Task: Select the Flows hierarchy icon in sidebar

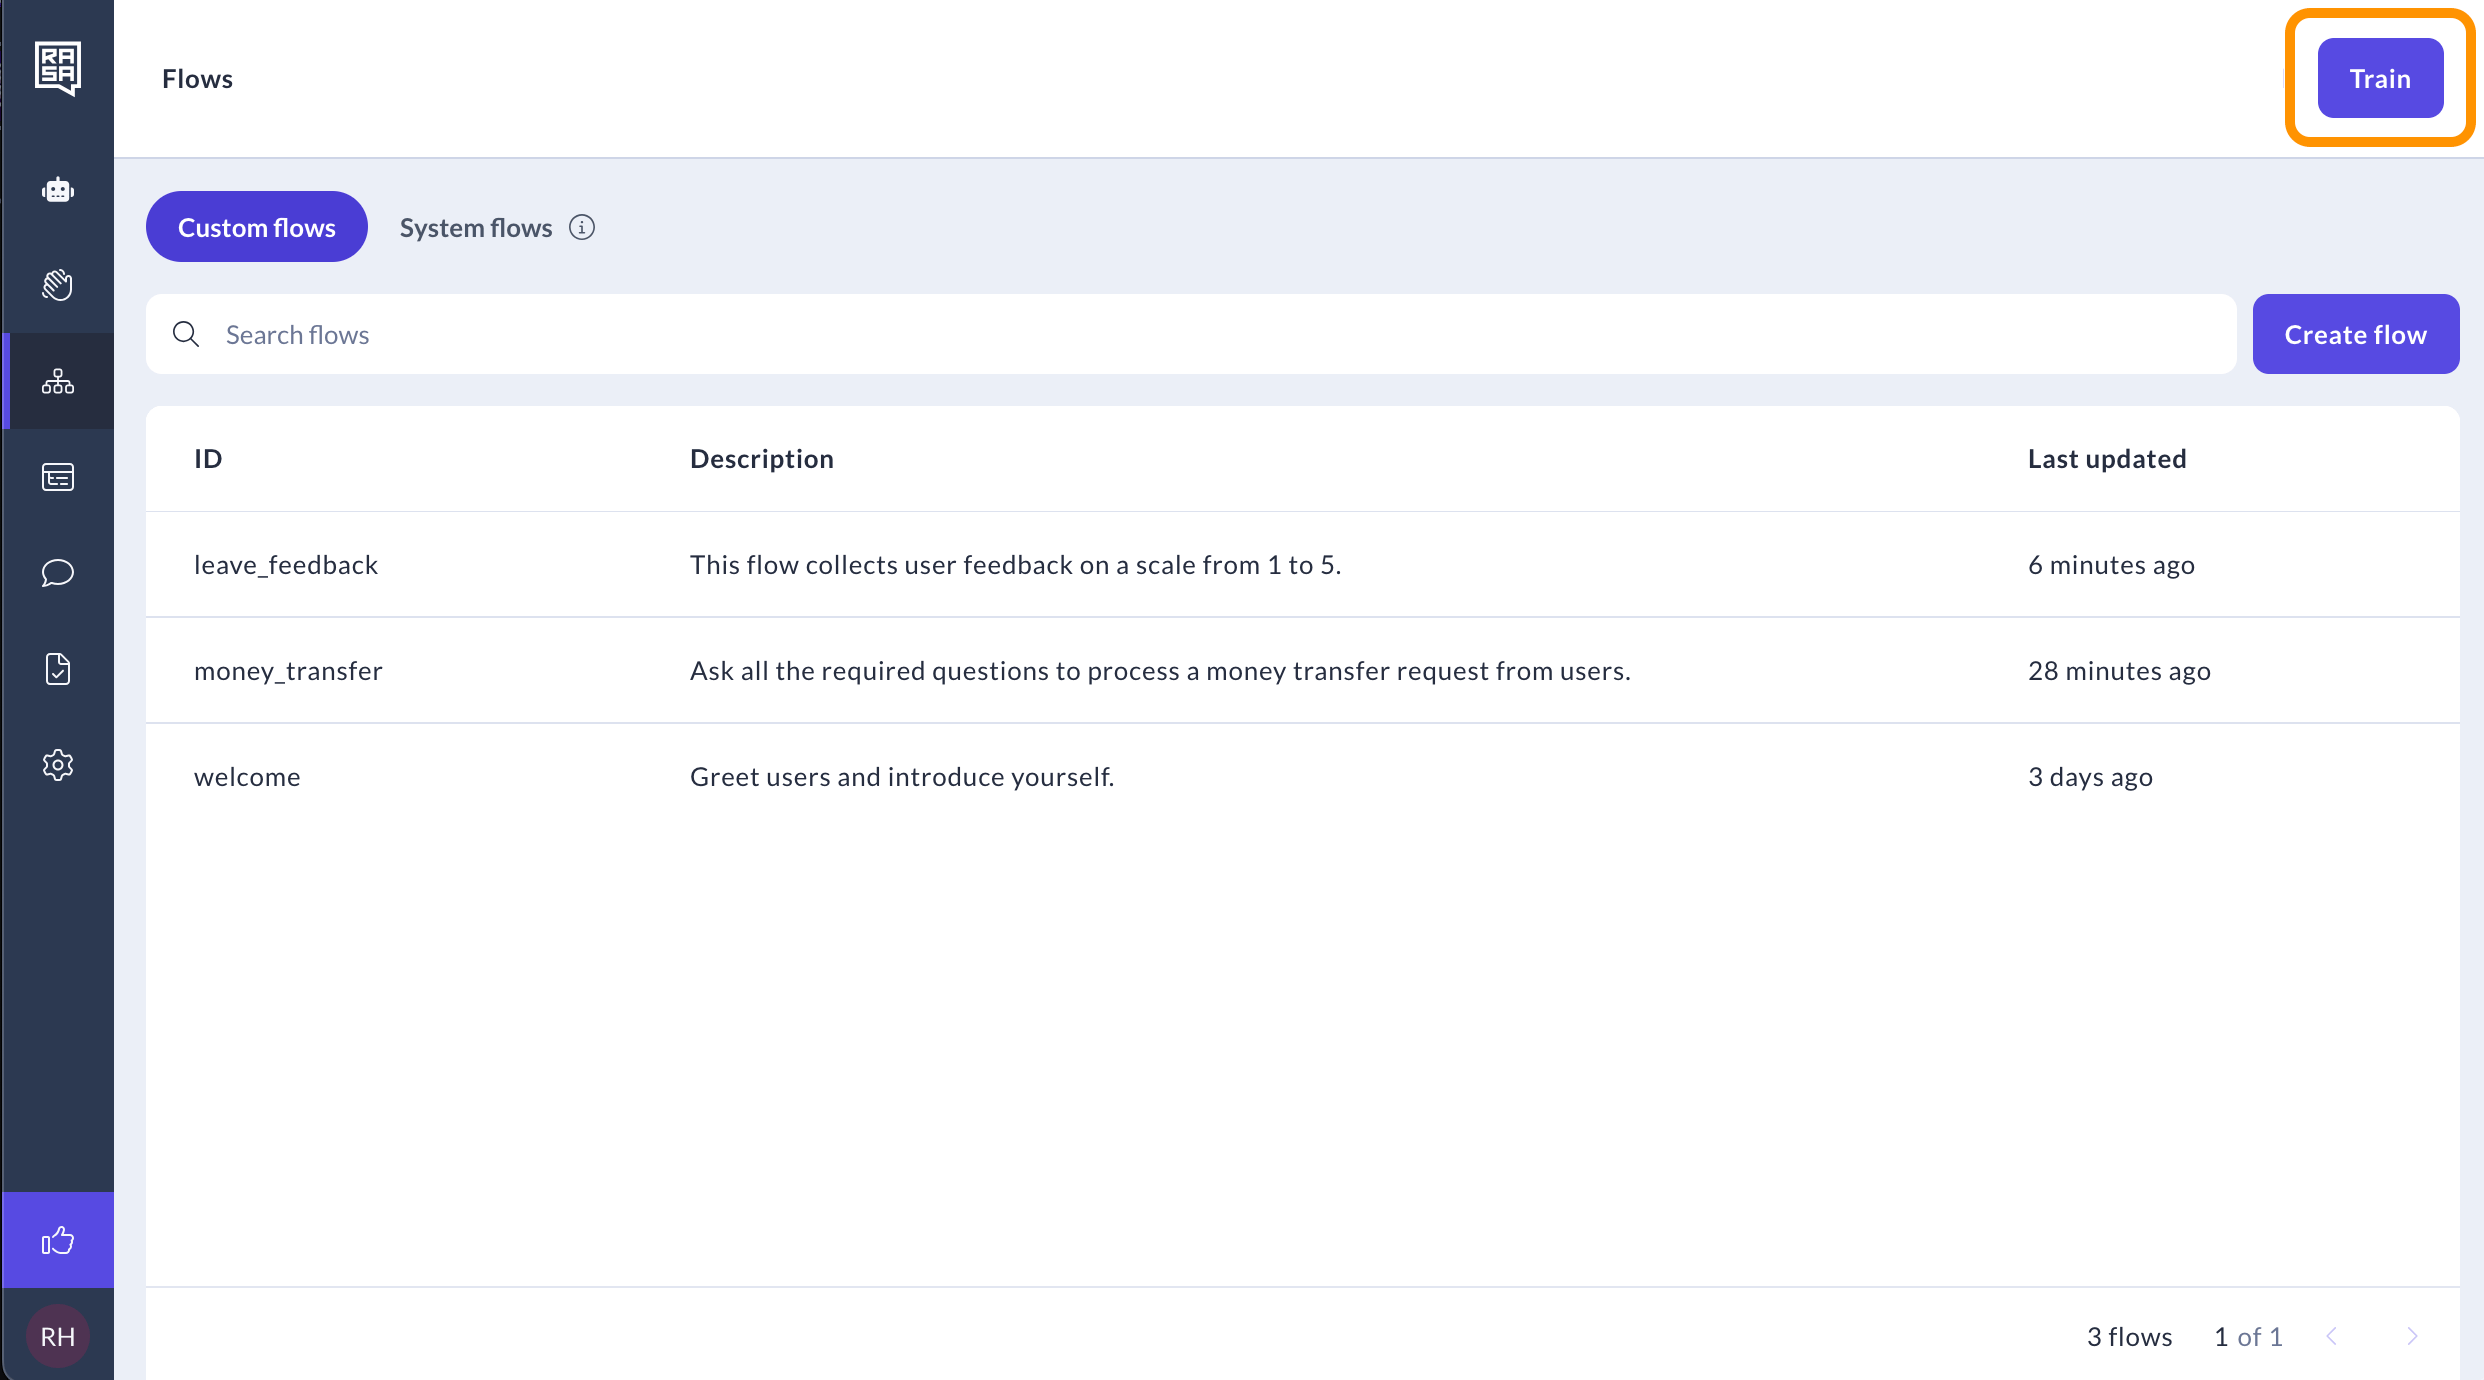Action: click(58, 381)
